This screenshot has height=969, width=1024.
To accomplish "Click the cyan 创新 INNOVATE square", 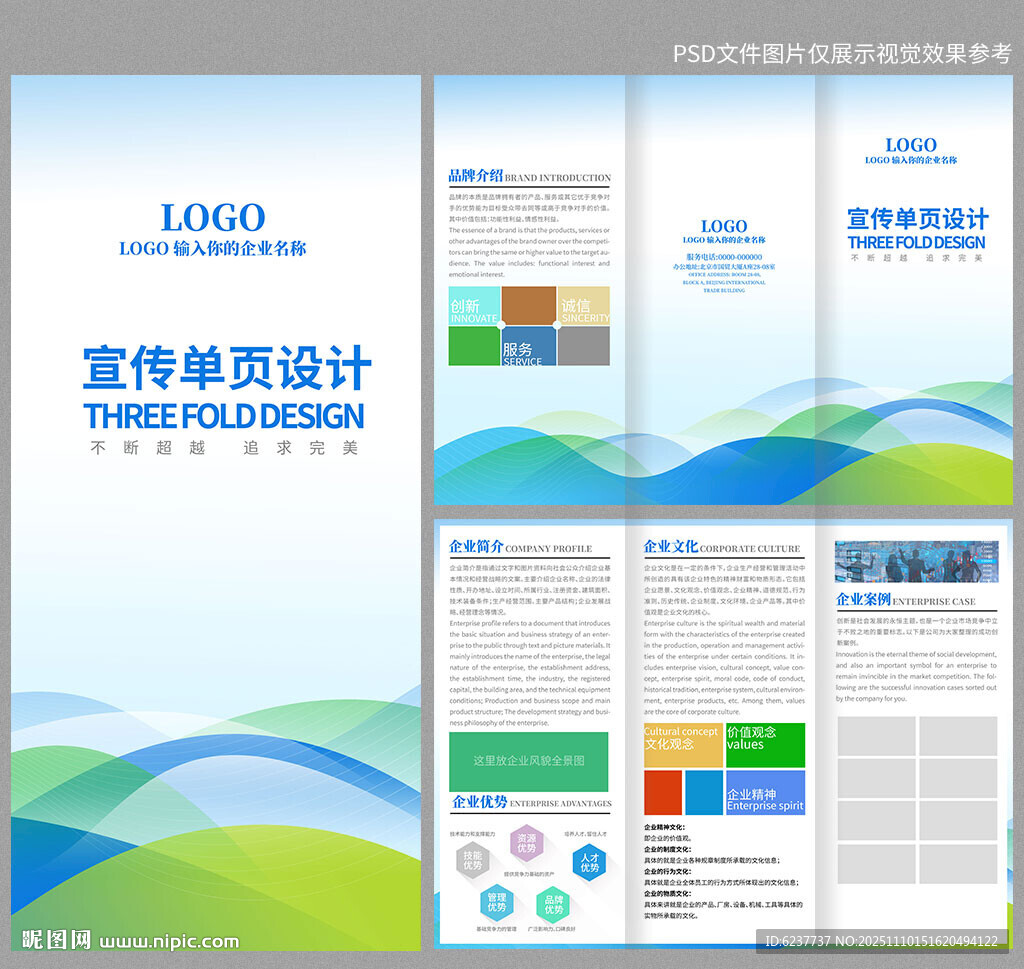I will 474,305.
